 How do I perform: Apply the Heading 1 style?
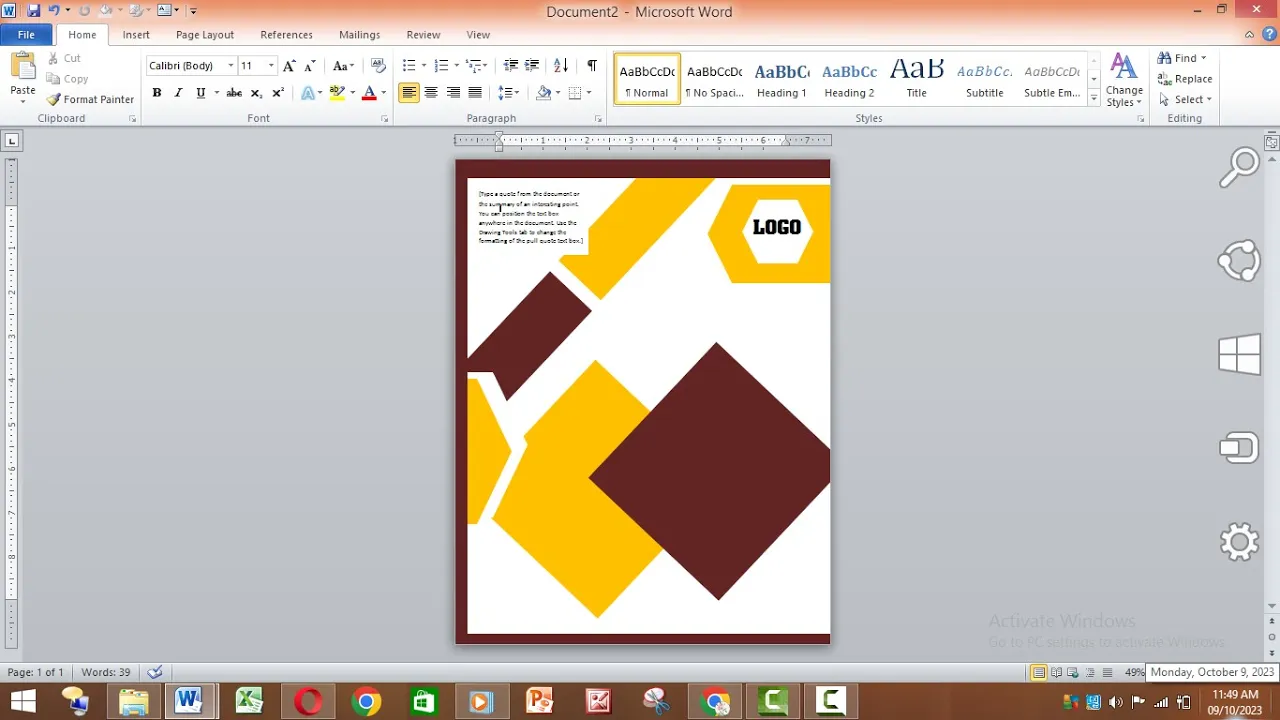tap(782, 79)
